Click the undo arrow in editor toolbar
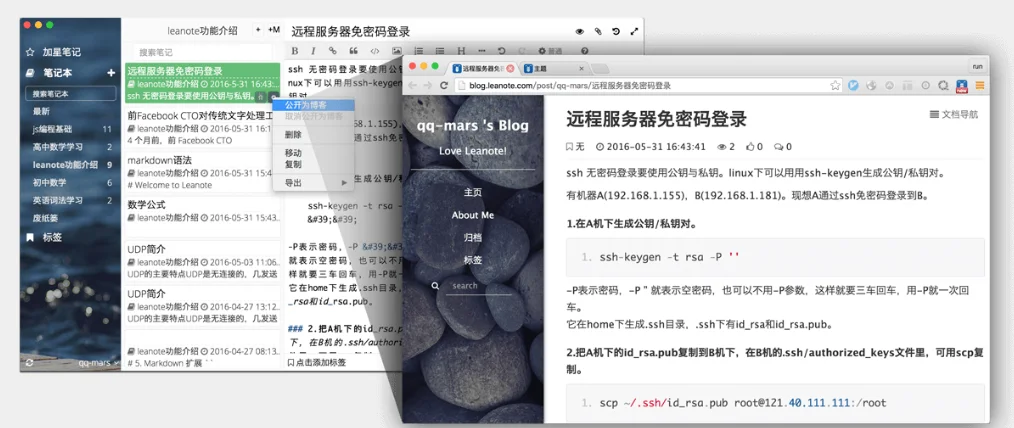1014x428 pixels. click(x=501, y=50)
